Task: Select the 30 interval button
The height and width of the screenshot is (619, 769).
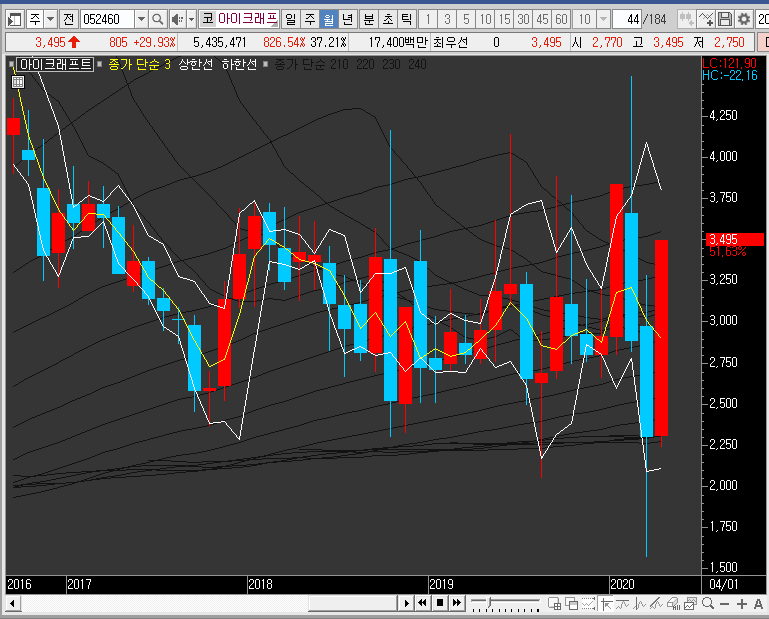Action: point(523,20)
